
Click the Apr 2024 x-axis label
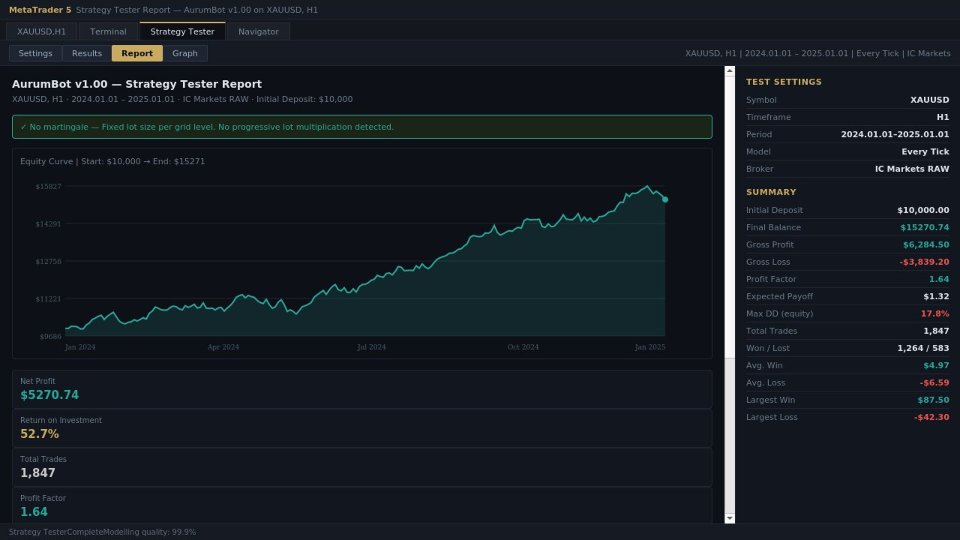point(223,347)
